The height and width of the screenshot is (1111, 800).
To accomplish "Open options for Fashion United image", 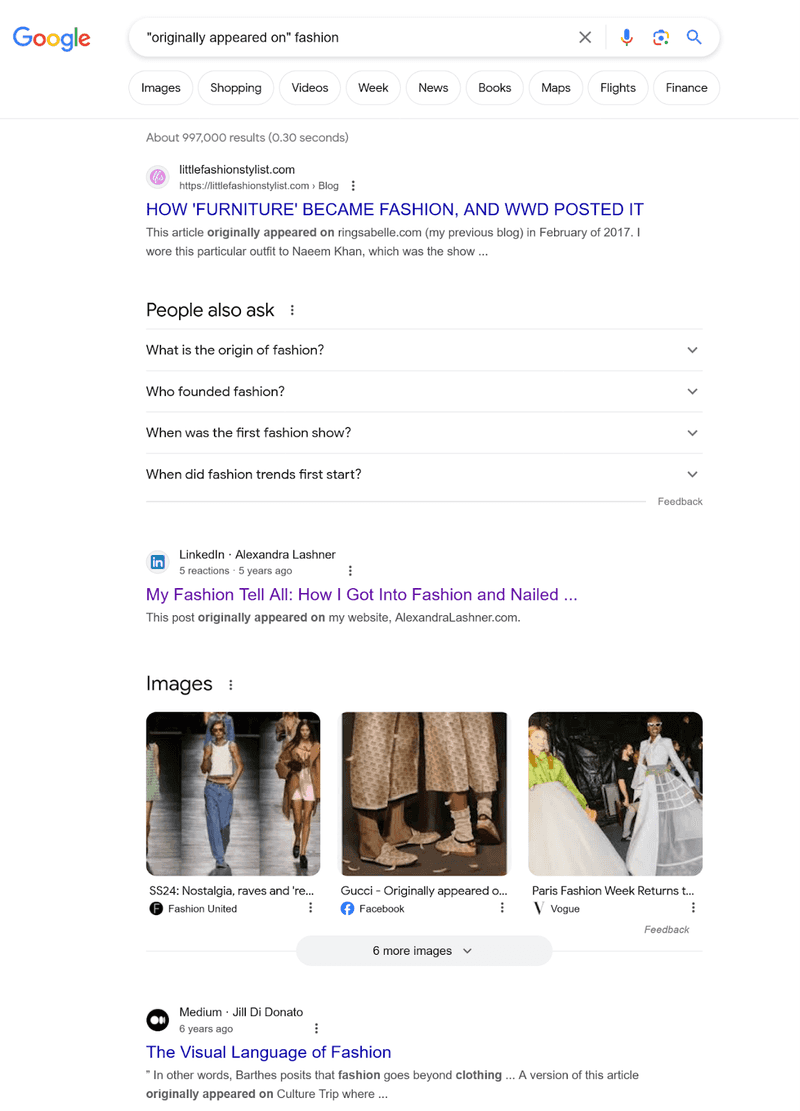I will pyautogui.click(x=310, y=908).
